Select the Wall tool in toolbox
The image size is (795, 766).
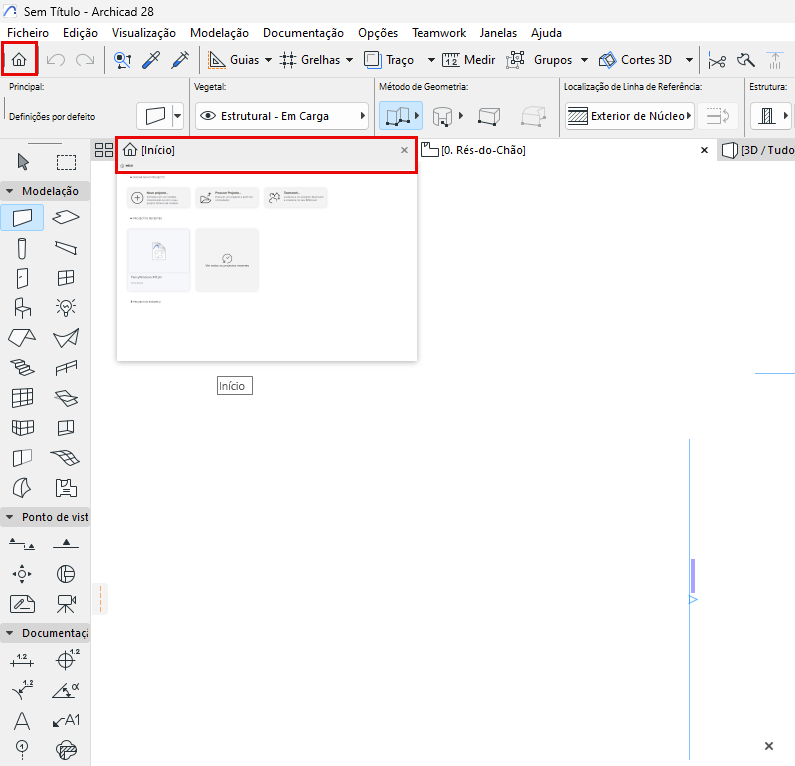[22, 217]
